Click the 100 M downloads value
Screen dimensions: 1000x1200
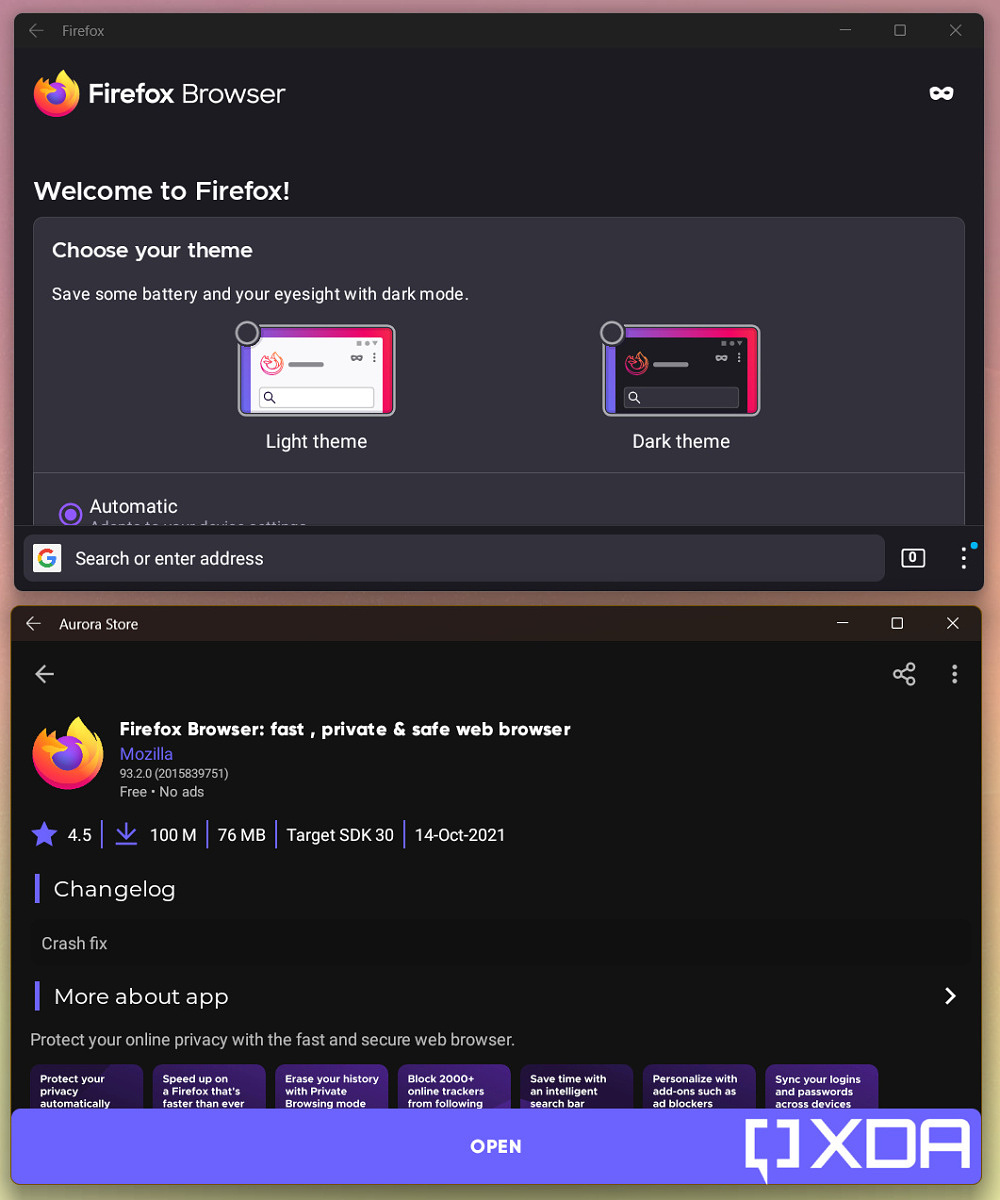pyautogui.click(x=173, y=835)
